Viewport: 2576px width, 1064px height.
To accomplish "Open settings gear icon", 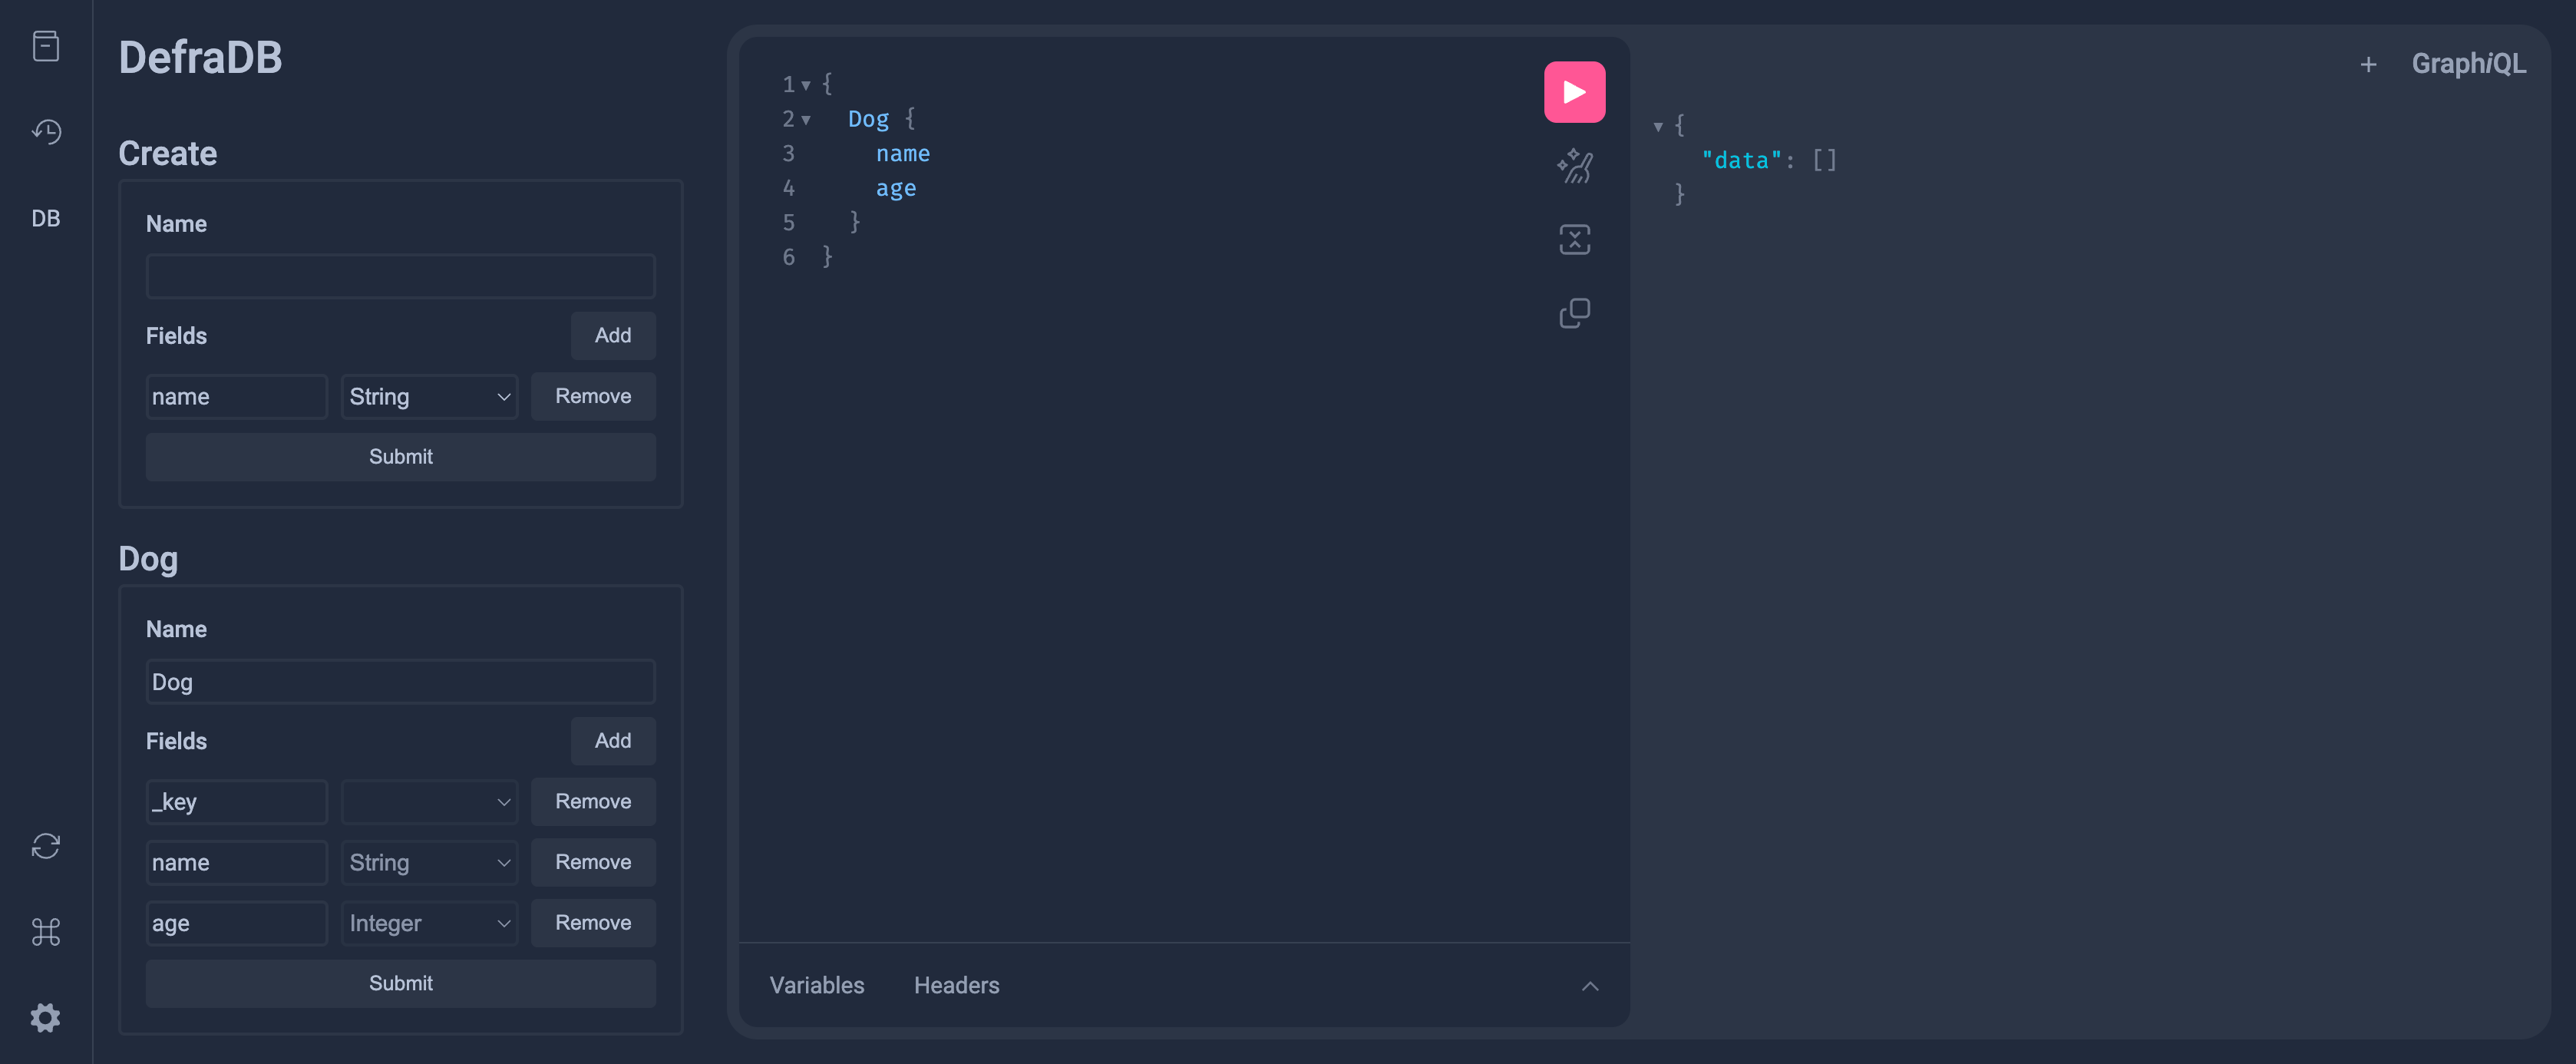I will (46, 1018).
